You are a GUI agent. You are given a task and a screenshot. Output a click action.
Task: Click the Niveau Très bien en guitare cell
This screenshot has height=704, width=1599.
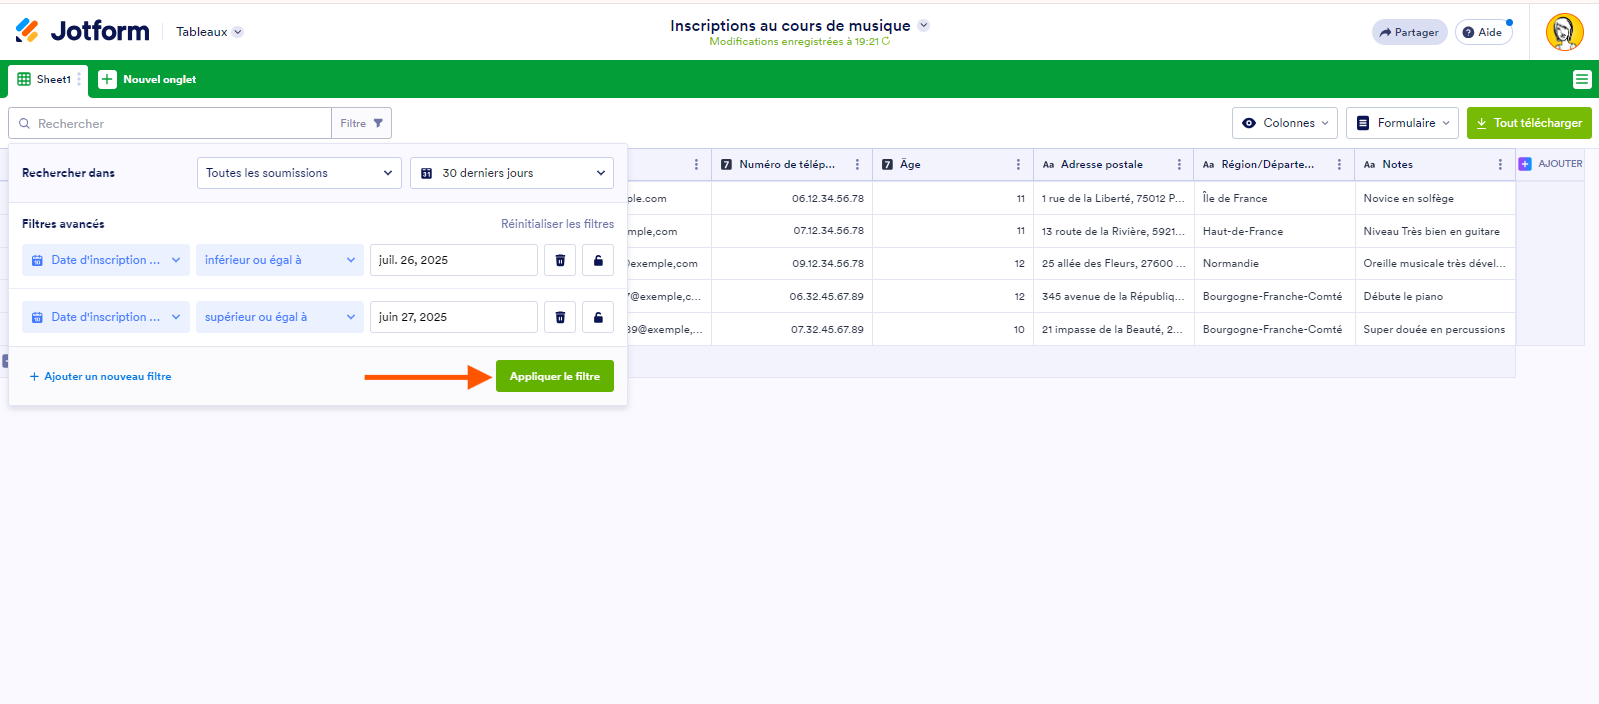pos(1435,231)
